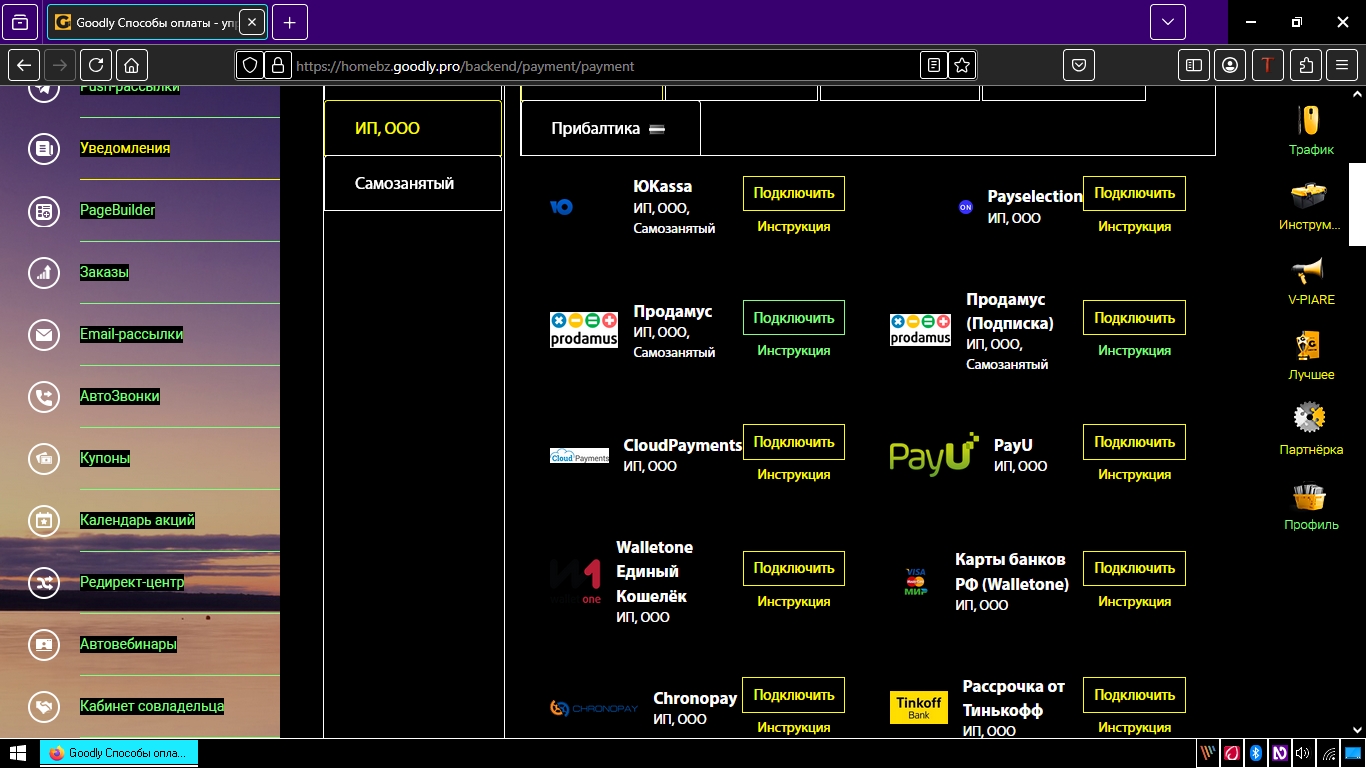Viewport: 1366px width, 768px height.
Task: Connect the CloudPayments method
Action: pos(794,442)
